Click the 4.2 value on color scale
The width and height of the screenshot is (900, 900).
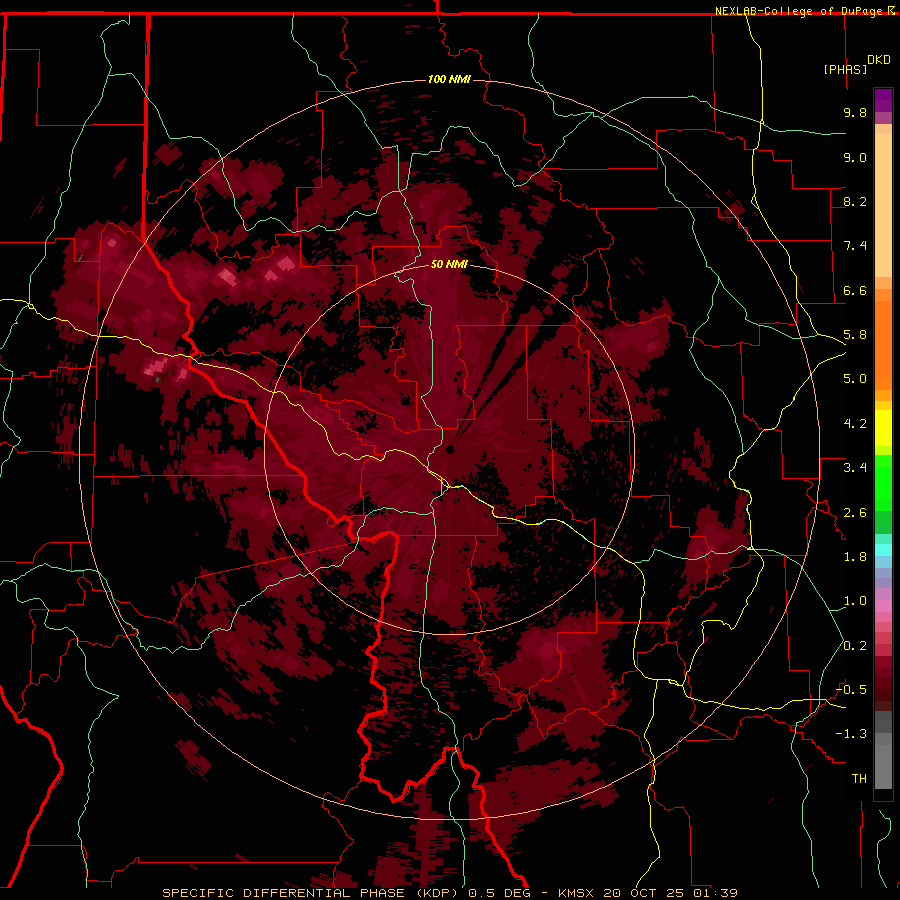(x=855, y=424)
